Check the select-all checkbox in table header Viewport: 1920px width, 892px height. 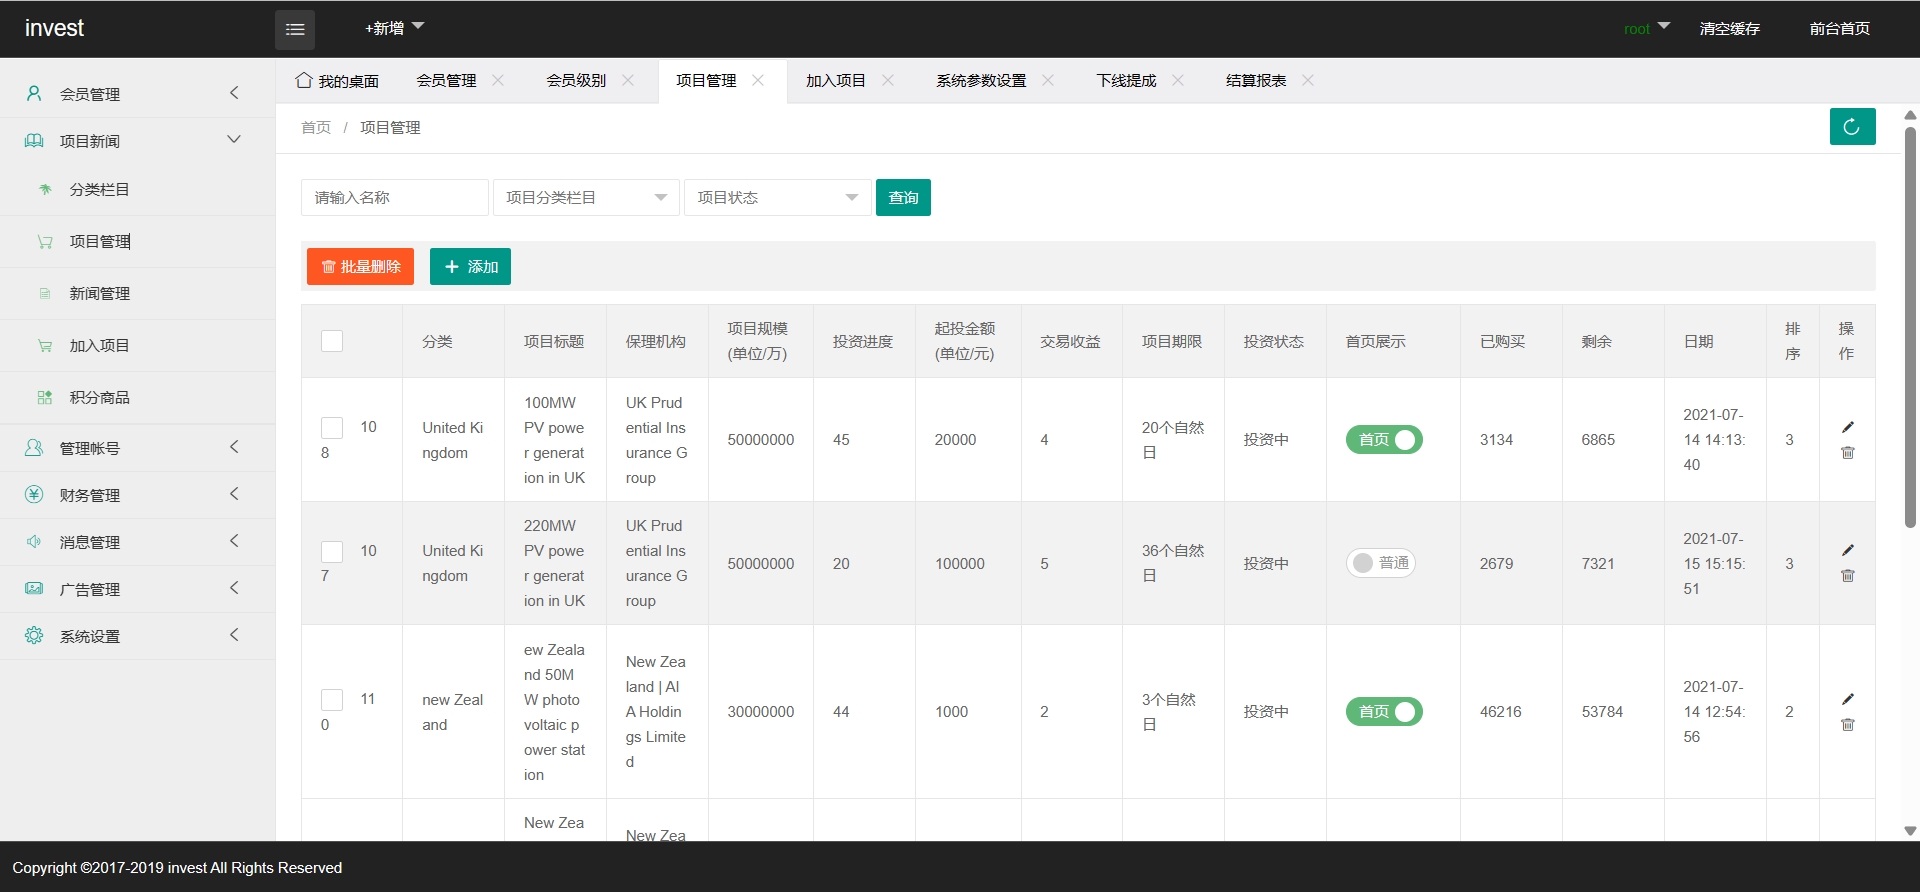tap(332, 341)
